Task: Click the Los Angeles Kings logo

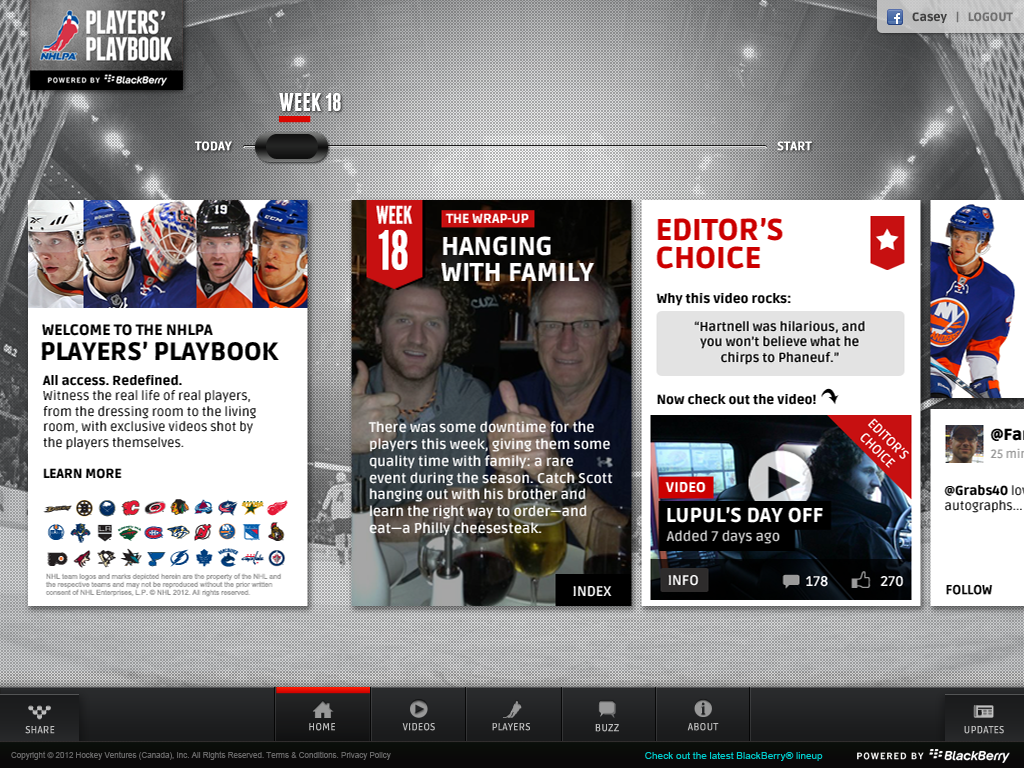Action: coord(104,533)
